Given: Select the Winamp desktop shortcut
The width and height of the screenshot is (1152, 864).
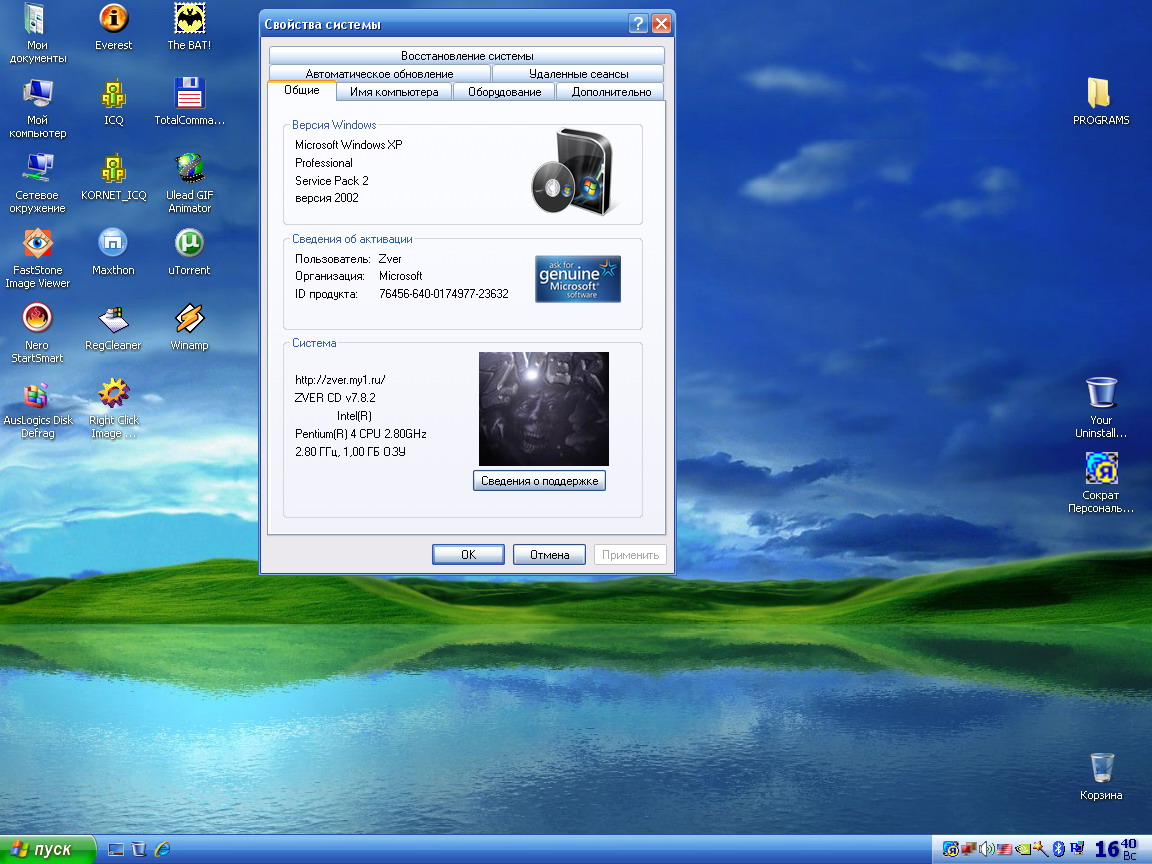Looking at the screenshot, I should 189,326.
